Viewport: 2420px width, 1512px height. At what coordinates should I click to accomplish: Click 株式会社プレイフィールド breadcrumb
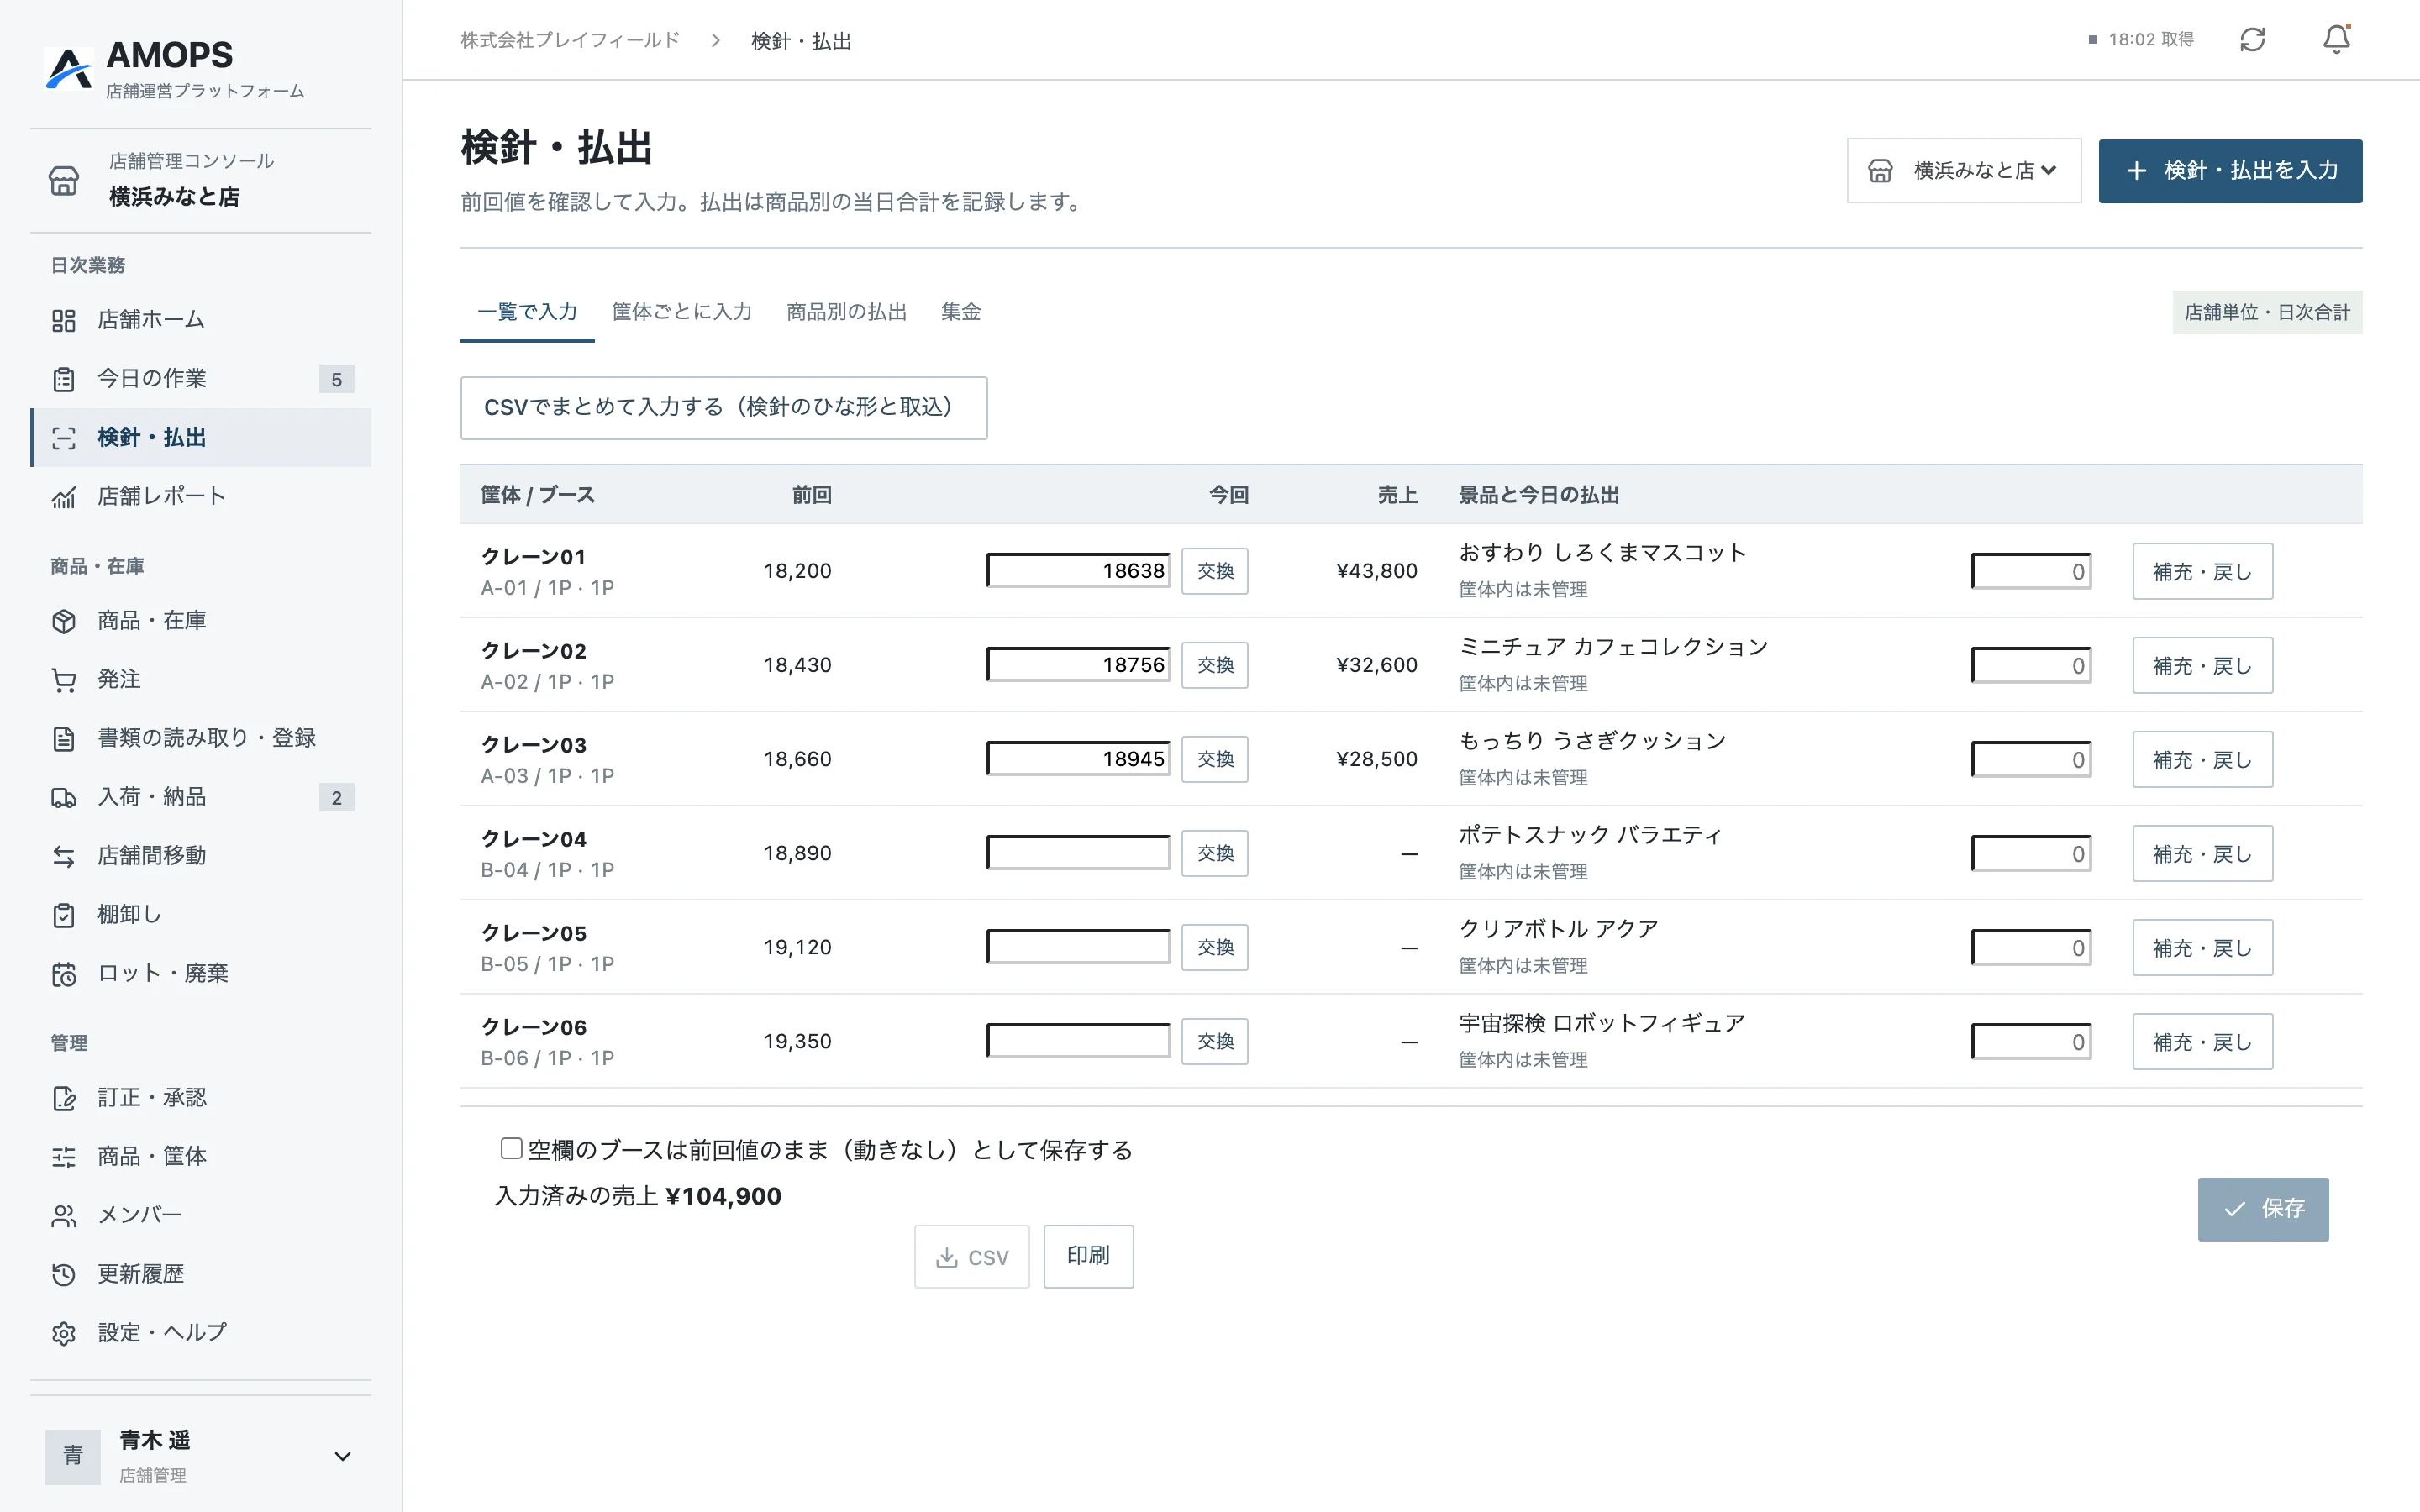click(x=570, y=40)
